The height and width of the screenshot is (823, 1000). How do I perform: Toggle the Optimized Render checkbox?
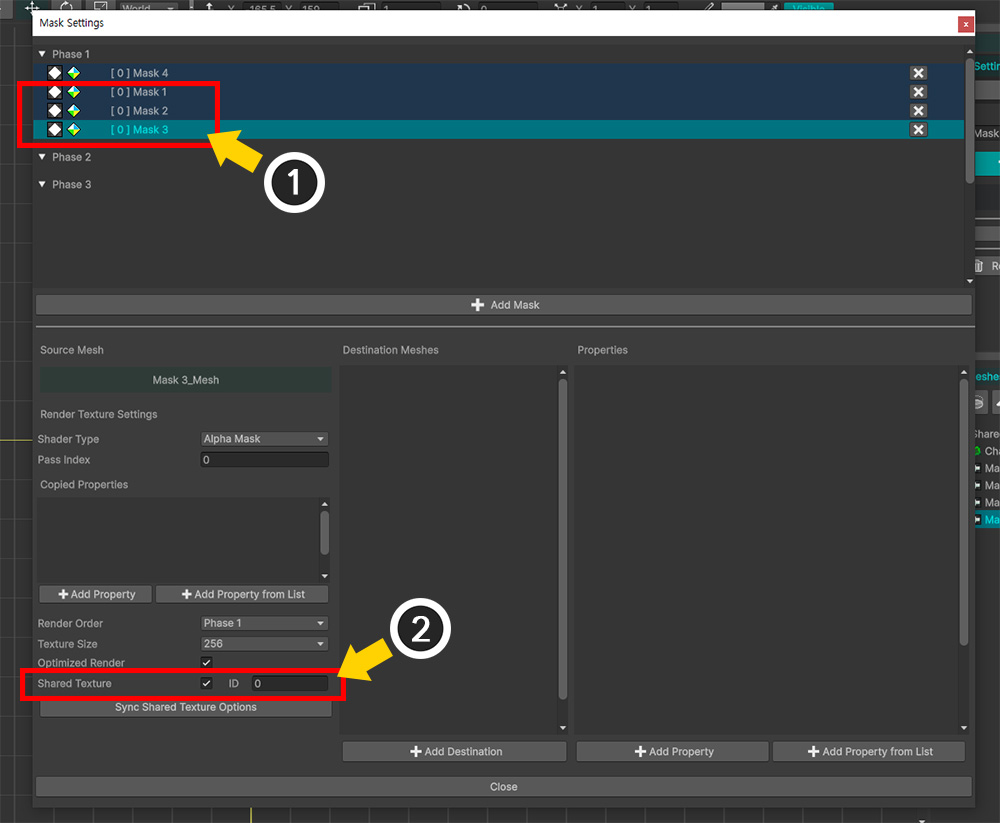207,663
